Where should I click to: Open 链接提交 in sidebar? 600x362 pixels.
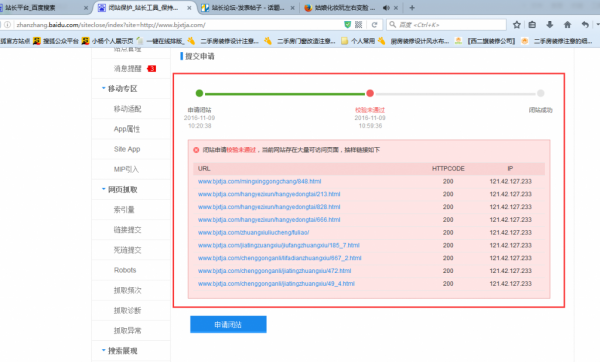pos(127,230)
